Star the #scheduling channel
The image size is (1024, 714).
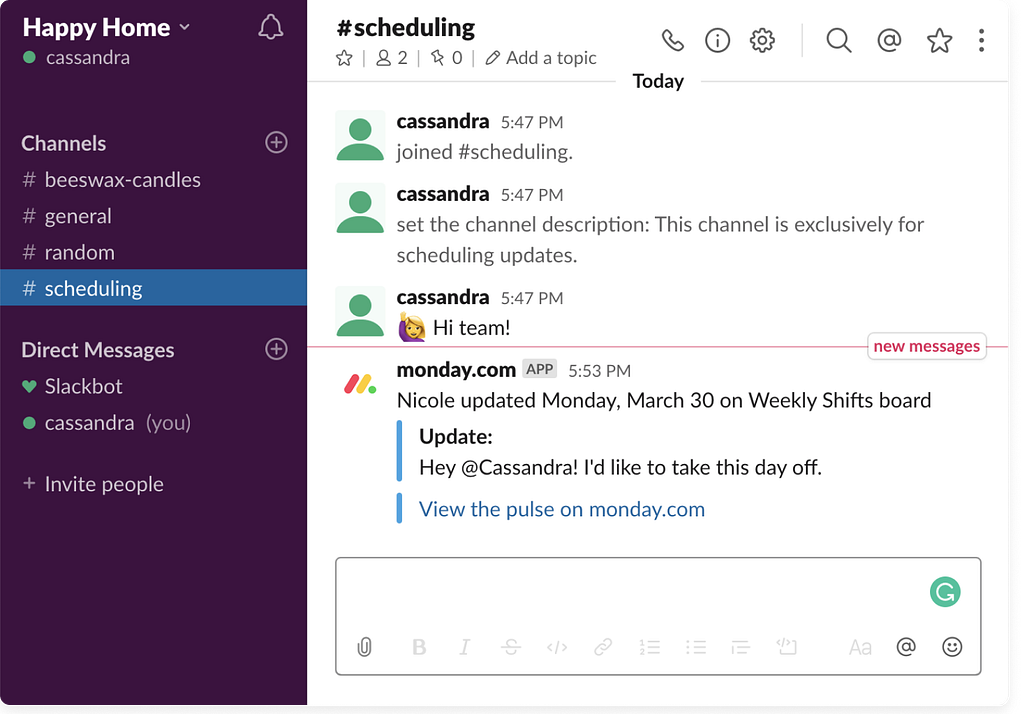(x=344, y=58)
